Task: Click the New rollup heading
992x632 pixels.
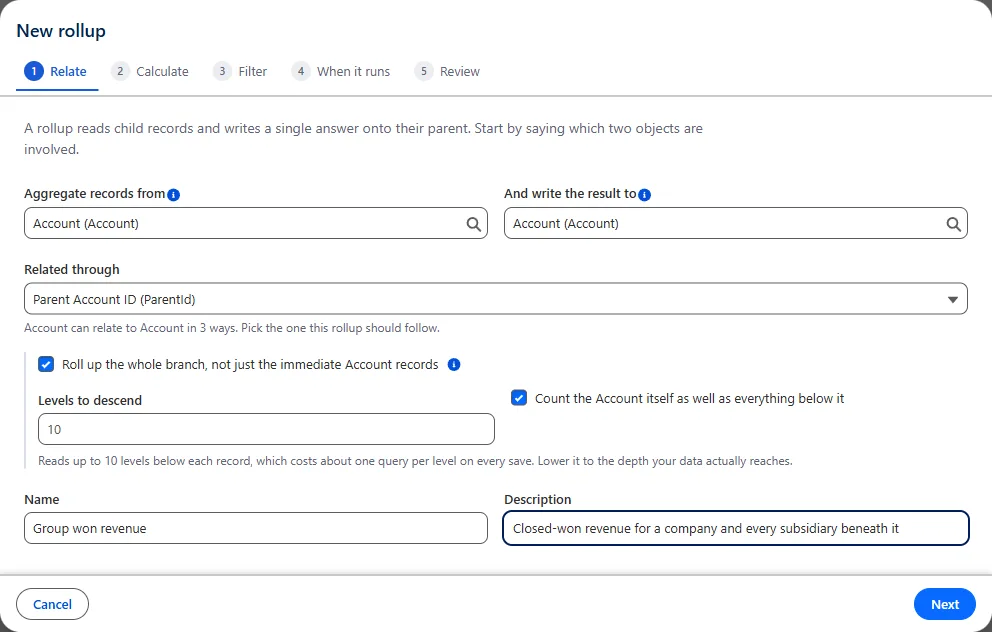Action: (x=61, y=31)
